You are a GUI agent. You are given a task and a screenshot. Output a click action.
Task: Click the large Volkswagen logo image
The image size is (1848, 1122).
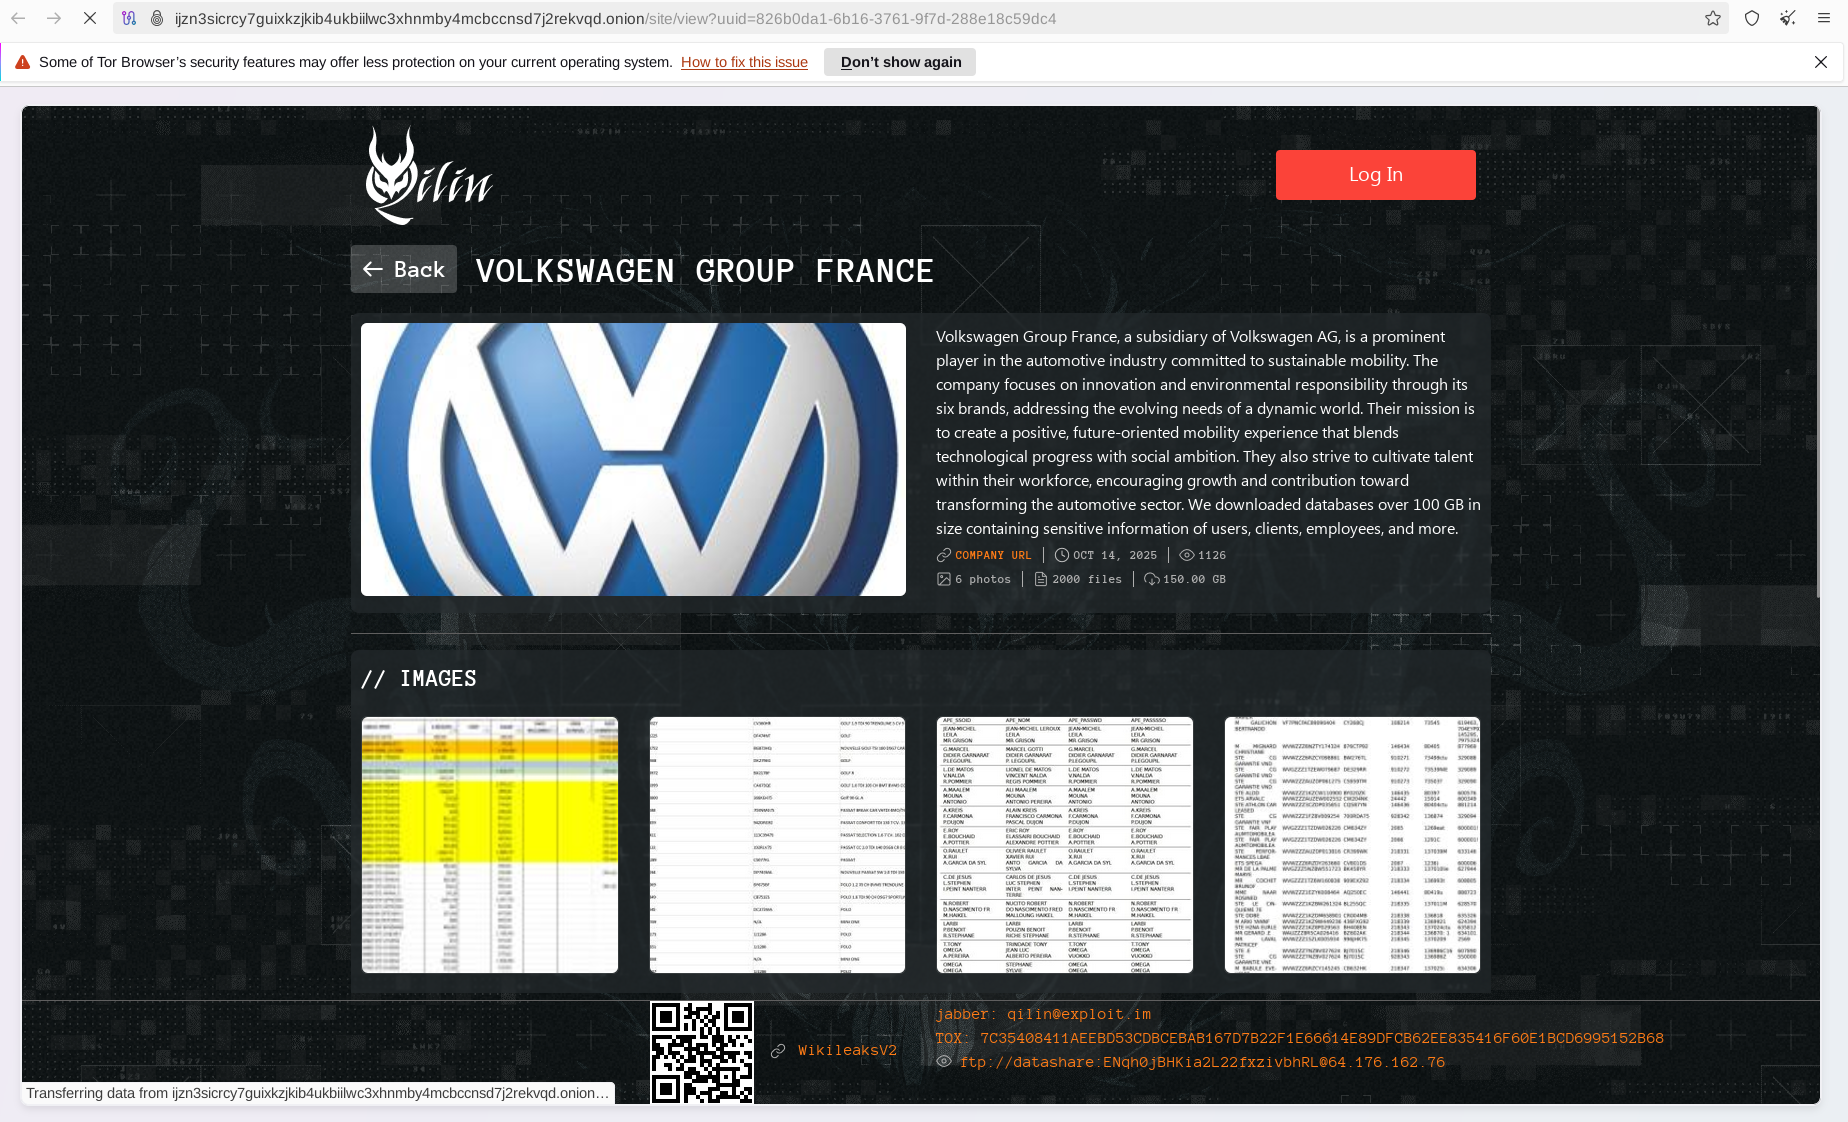633,459
